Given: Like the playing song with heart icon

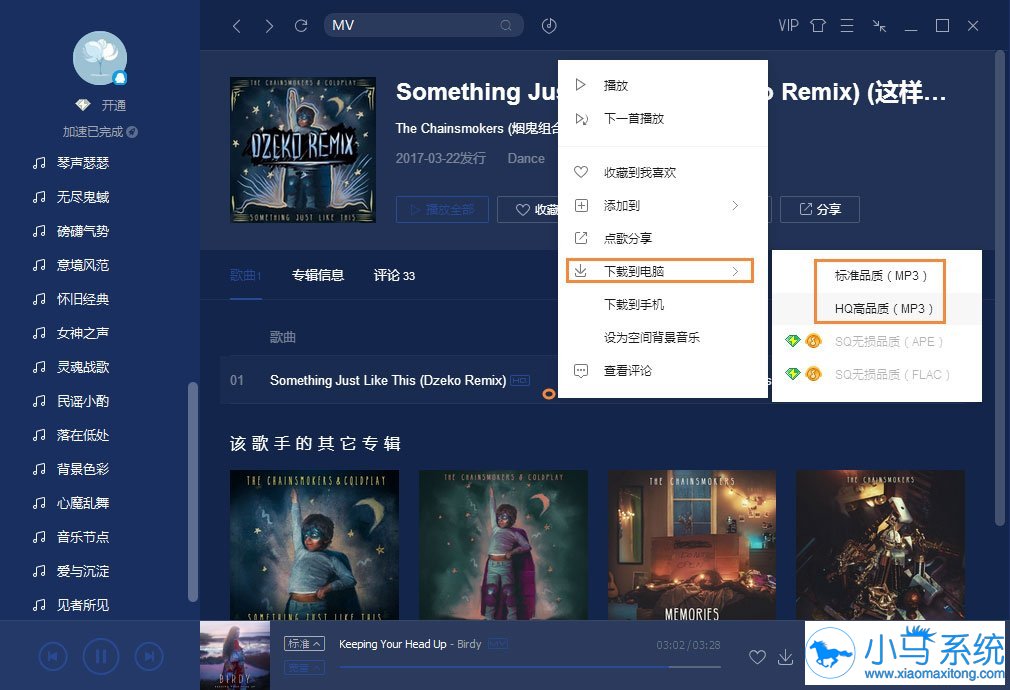Looking at the screenshot, I should [758, 657].
